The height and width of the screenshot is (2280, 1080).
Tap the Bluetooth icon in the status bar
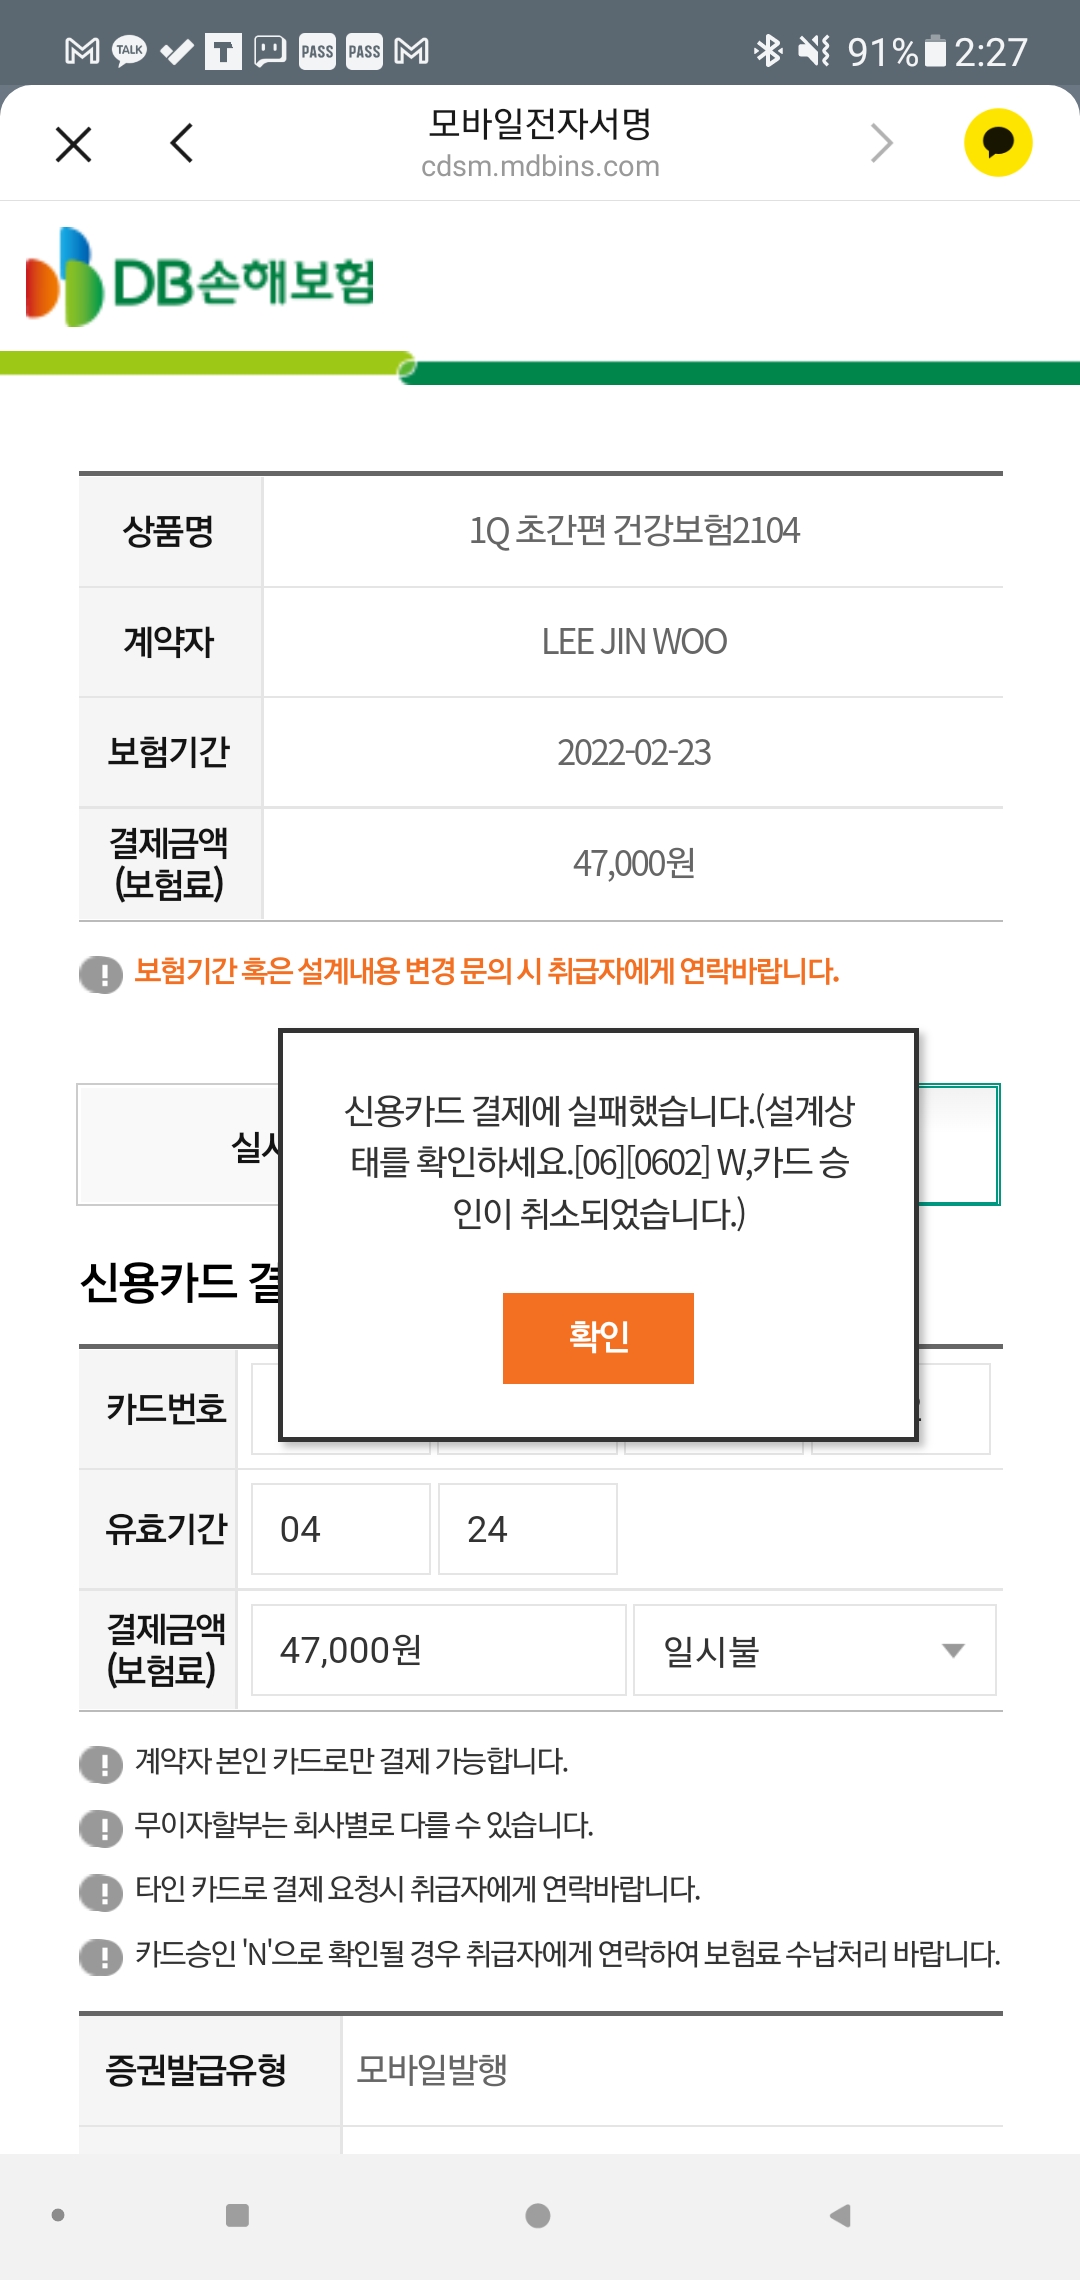pyautogui.click(x=768, y=51)
